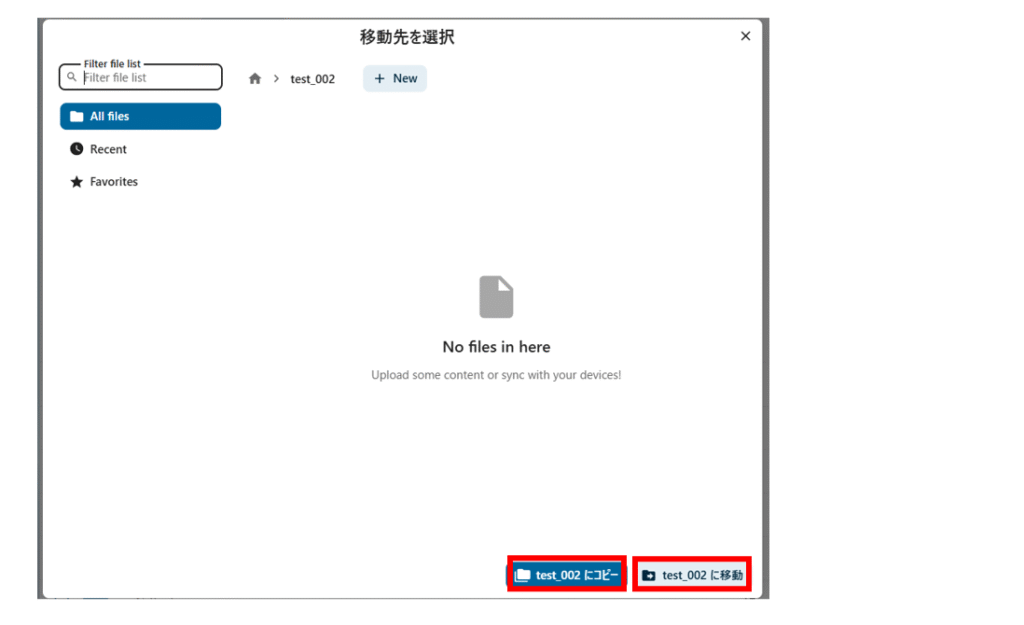Move to test_002 using the 'test_002 に移動' button
The width and height of the screenshot is (1024, 625).
[692, 575]
